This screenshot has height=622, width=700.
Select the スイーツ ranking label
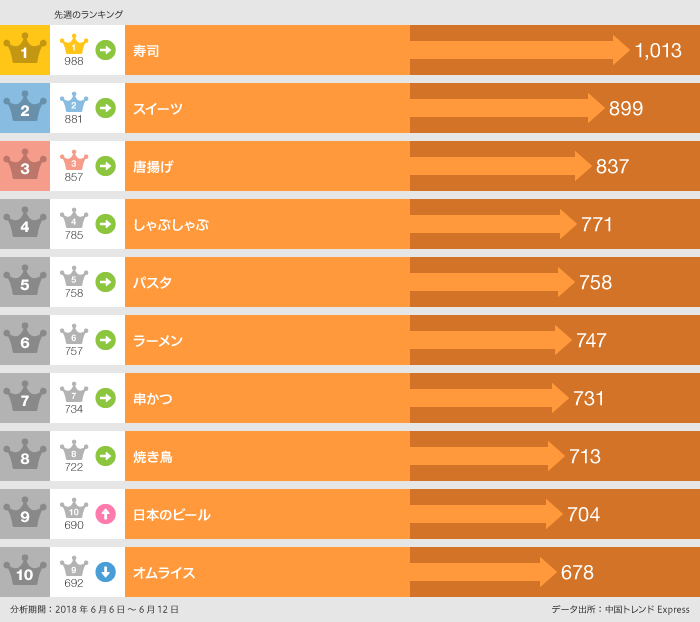click(x=158, y=108)
